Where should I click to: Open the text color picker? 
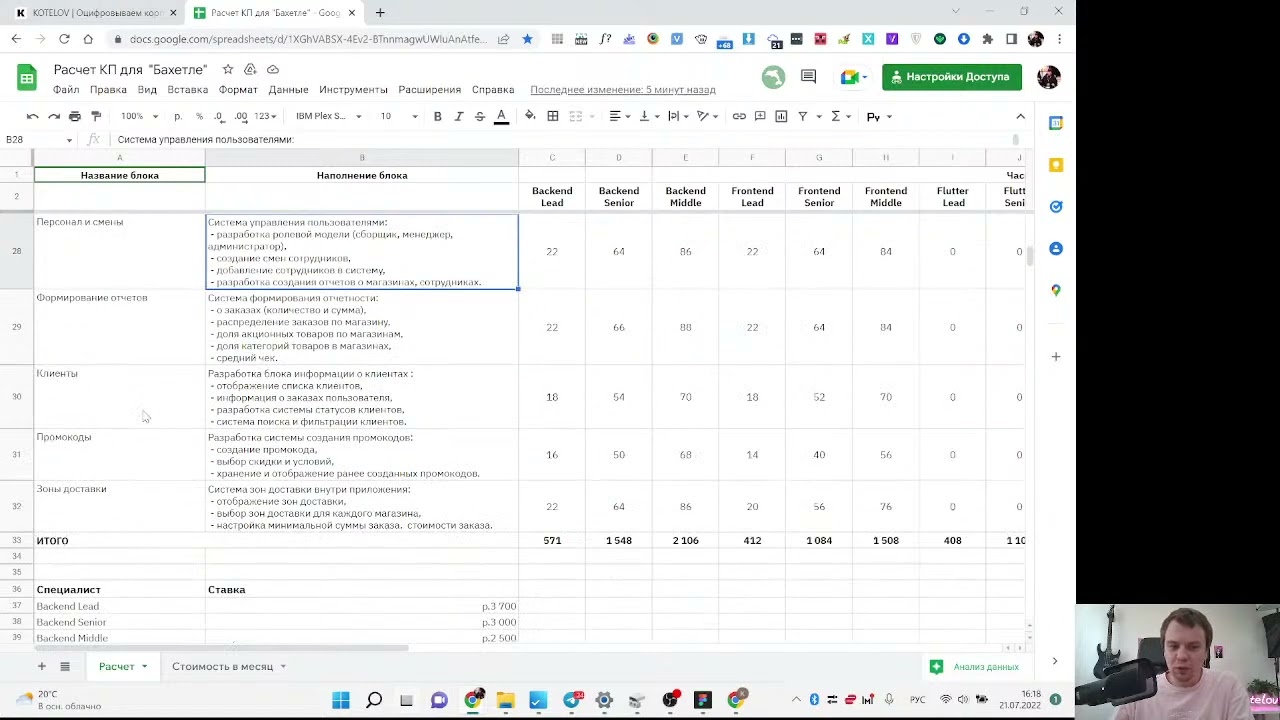(x=501, y=116)
